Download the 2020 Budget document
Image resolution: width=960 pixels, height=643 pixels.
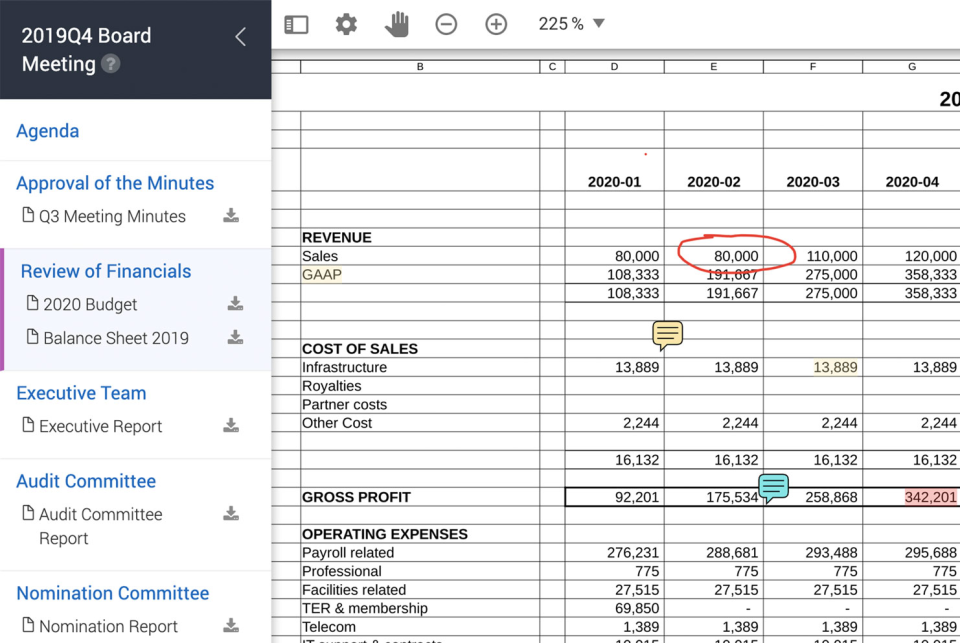[x=234, y=304]
